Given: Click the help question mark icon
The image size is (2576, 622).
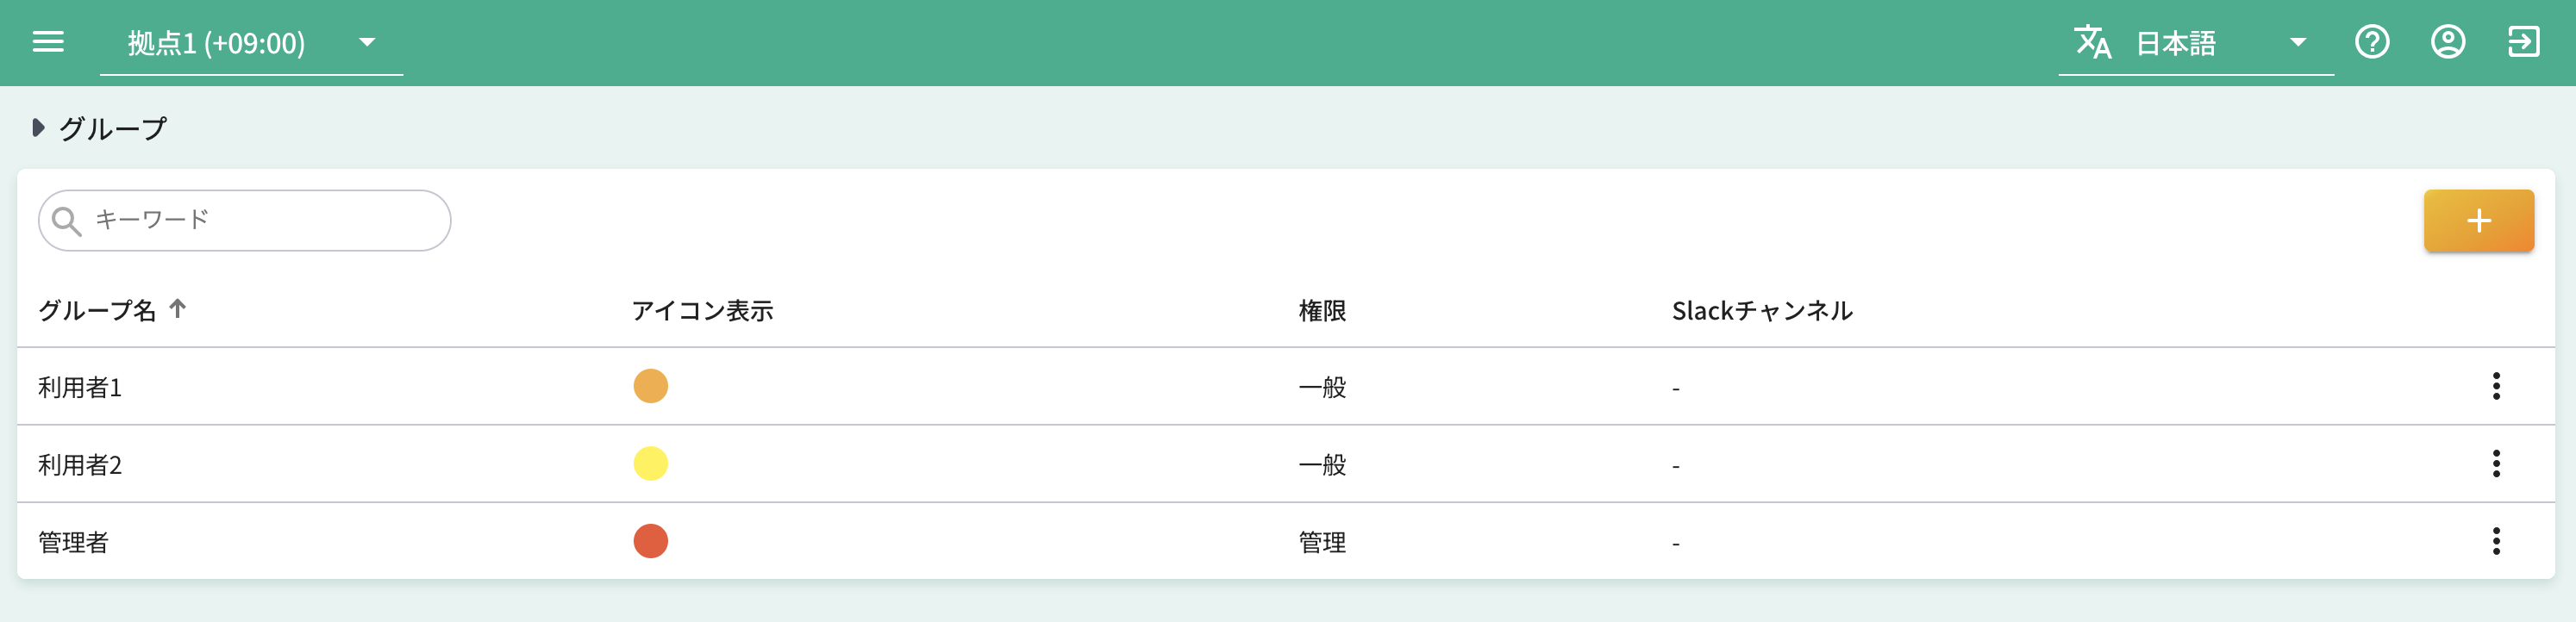Looking at the screenshot, I should click(x=2372, y=42).
